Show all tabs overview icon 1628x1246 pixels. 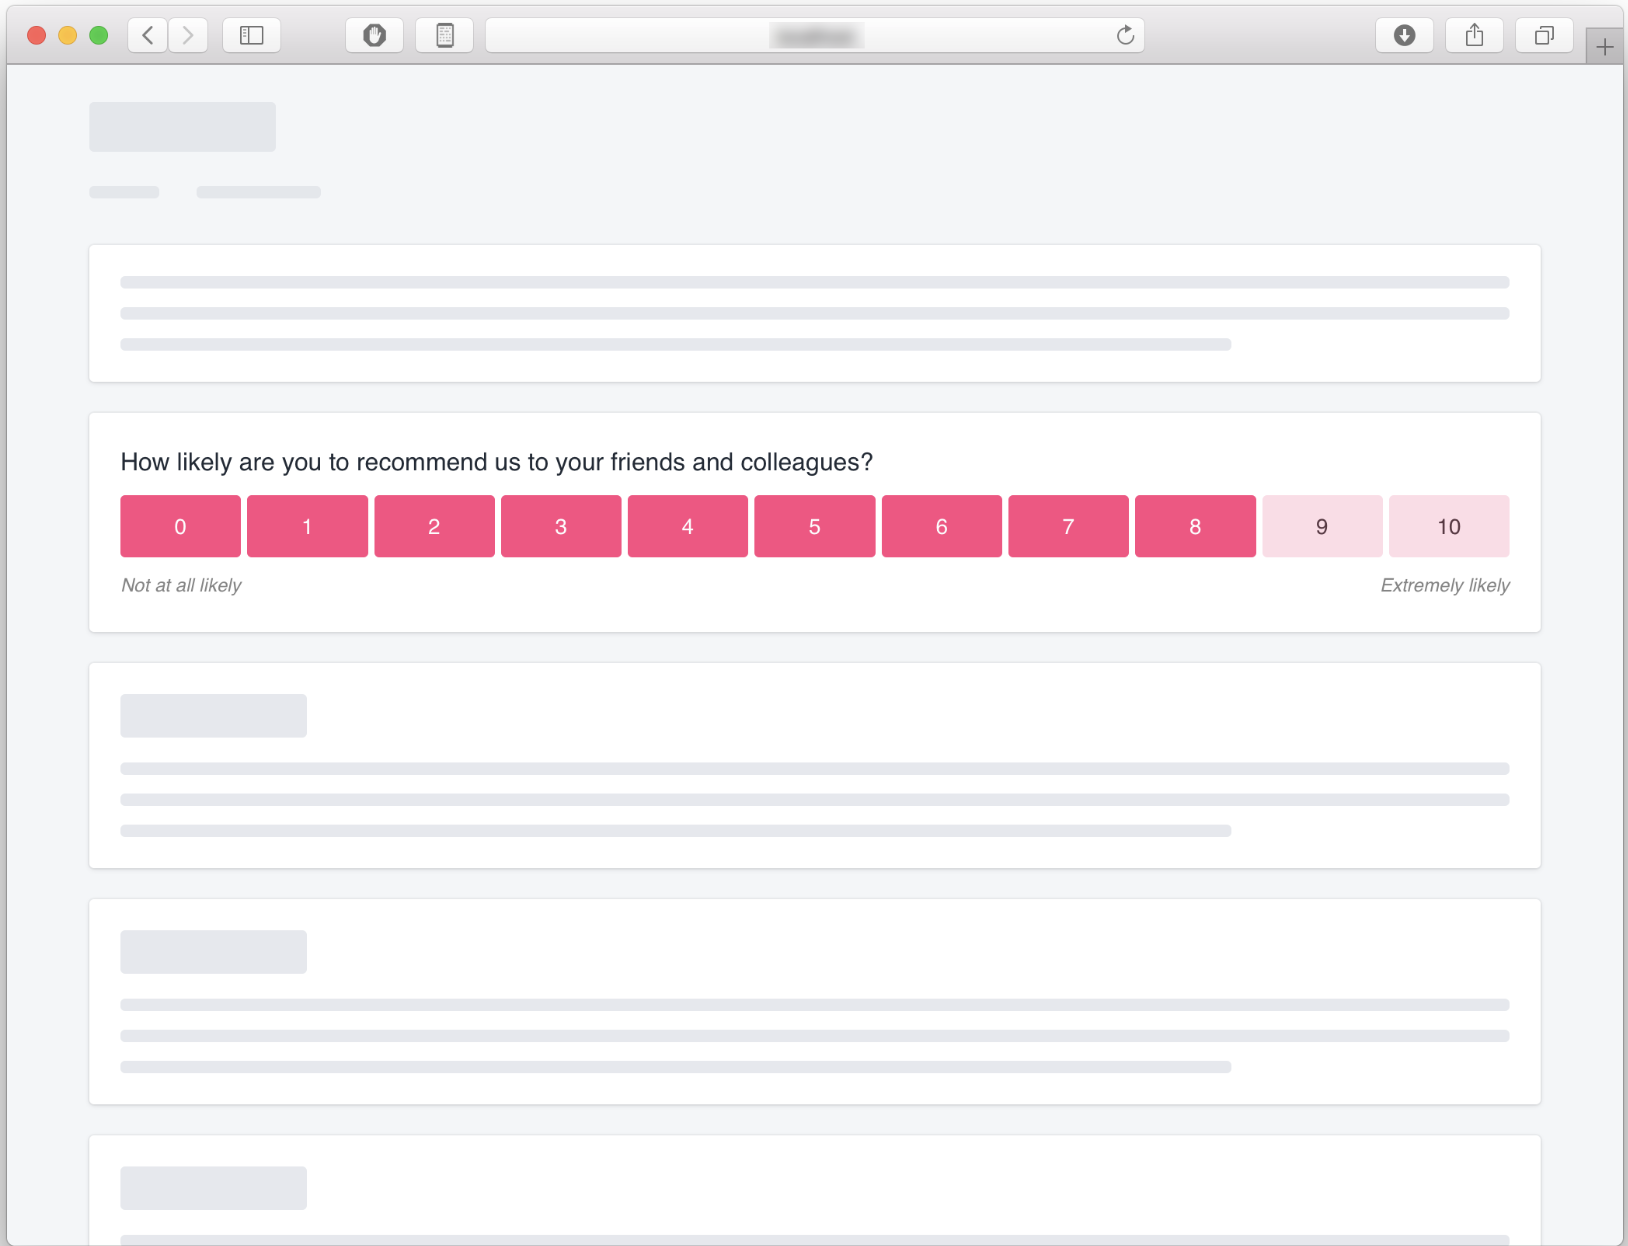coord(1544,36)
